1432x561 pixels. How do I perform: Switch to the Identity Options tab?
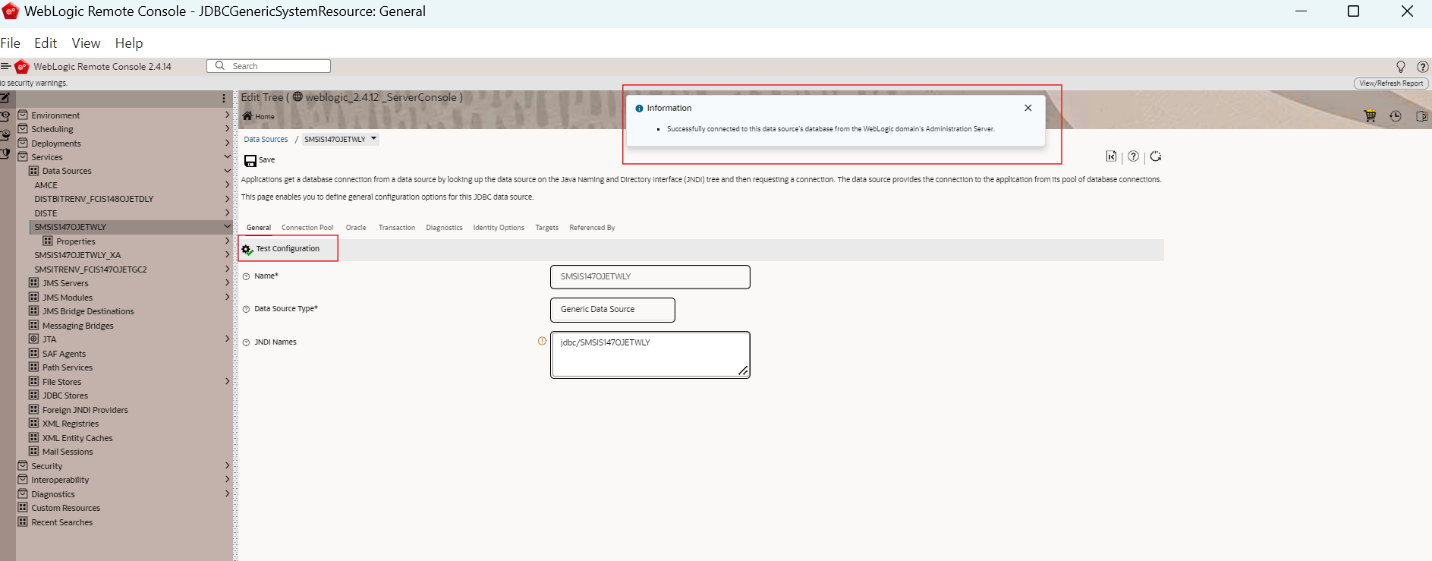[499, 228]
